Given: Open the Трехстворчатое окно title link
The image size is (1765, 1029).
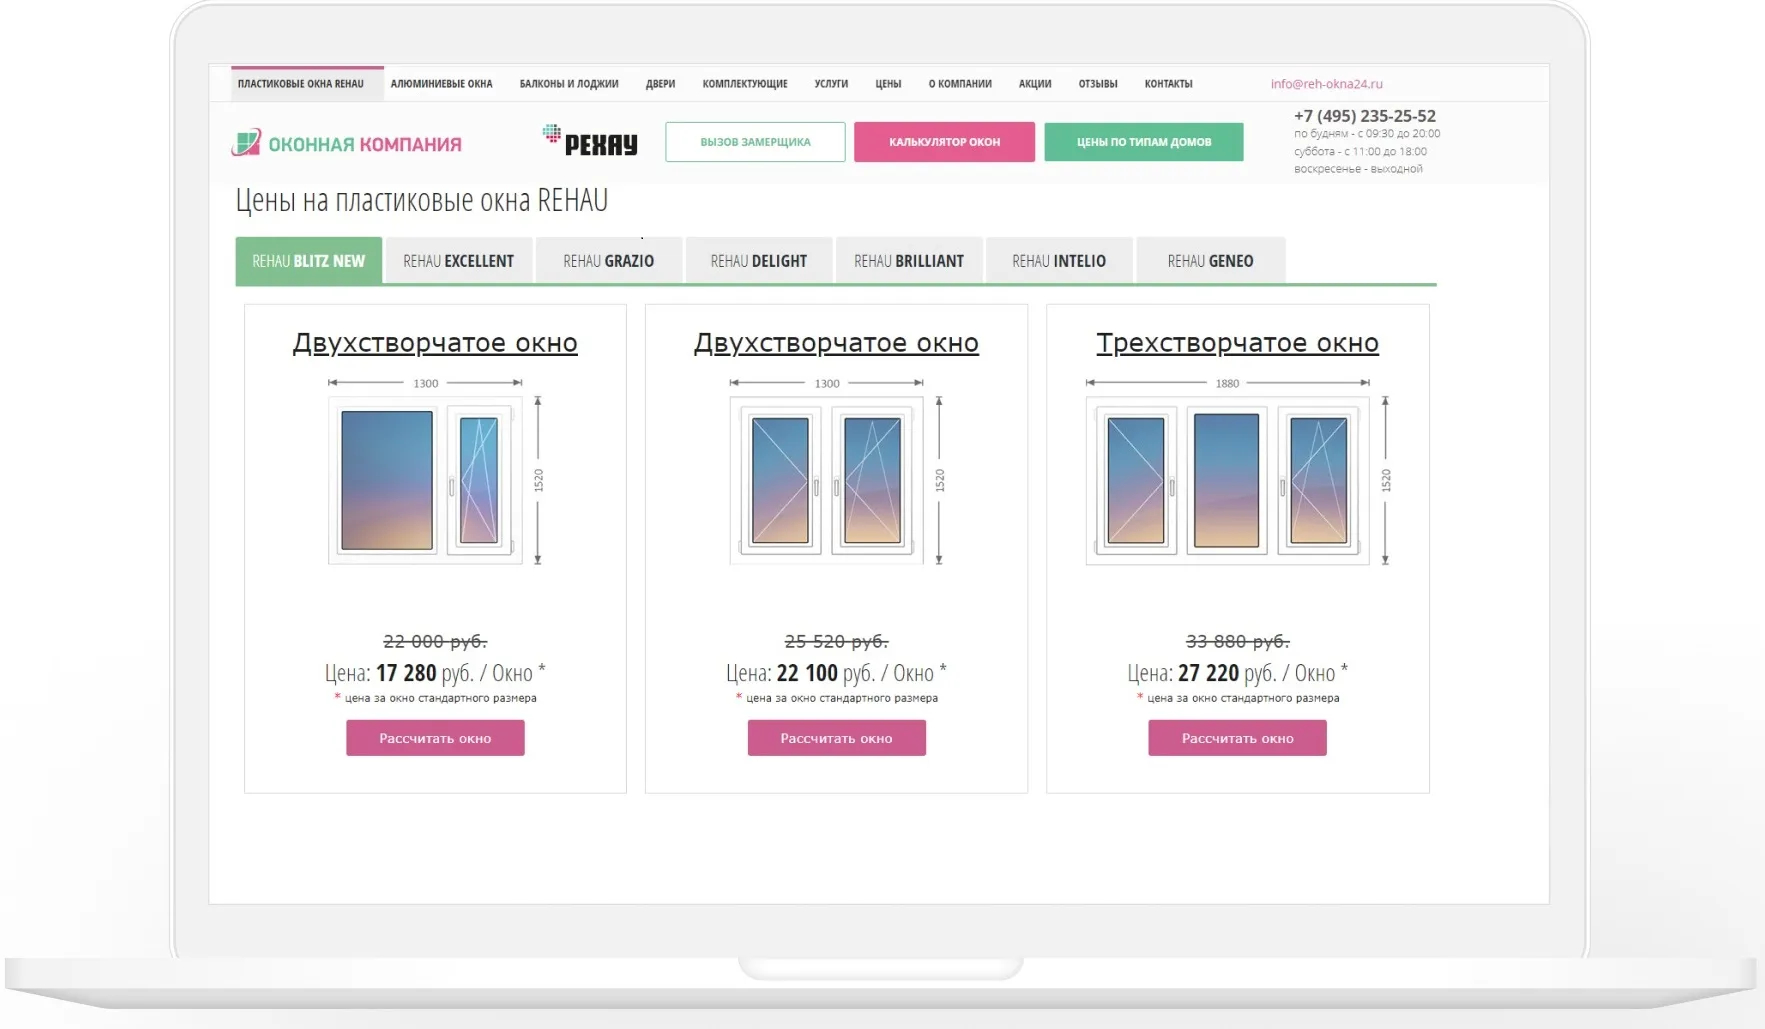Looking at the screenshot, I should pyautogui.click(x=1237, y=343).
